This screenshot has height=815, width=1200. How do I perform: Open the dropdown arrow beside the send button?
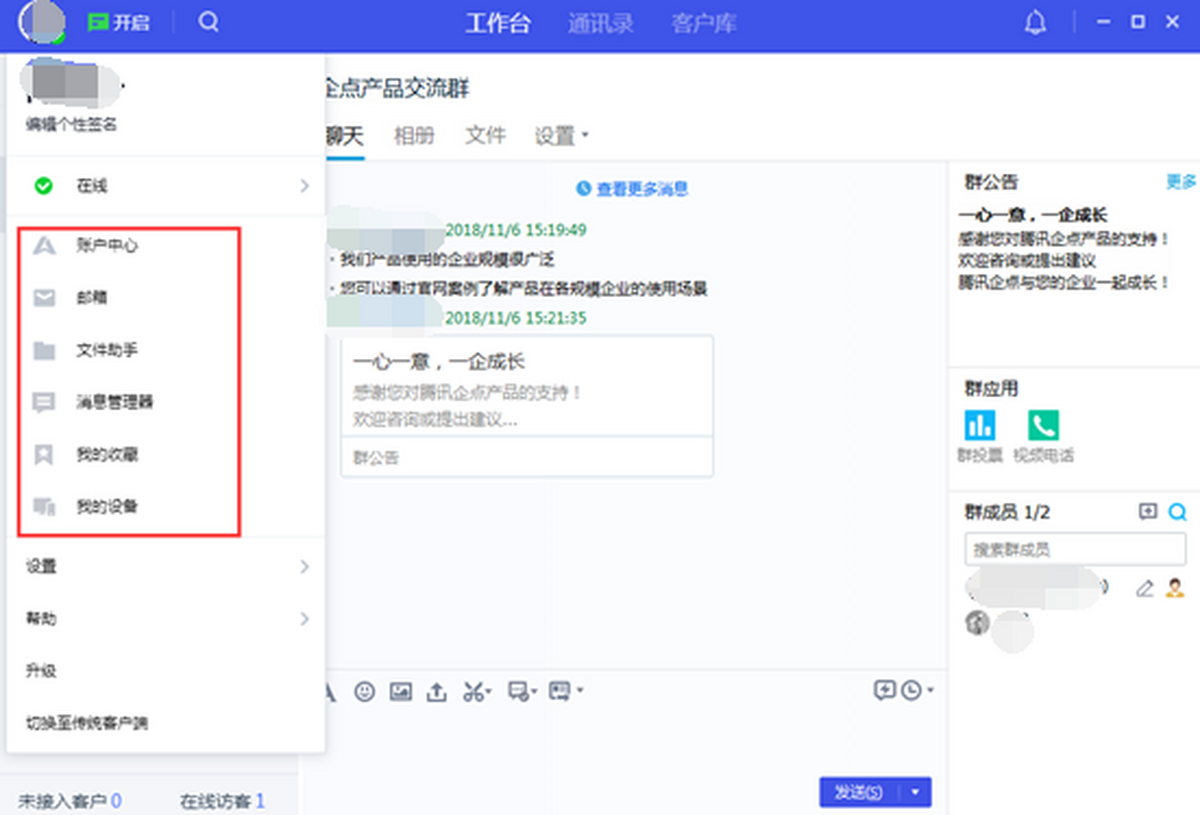(916, 792)
